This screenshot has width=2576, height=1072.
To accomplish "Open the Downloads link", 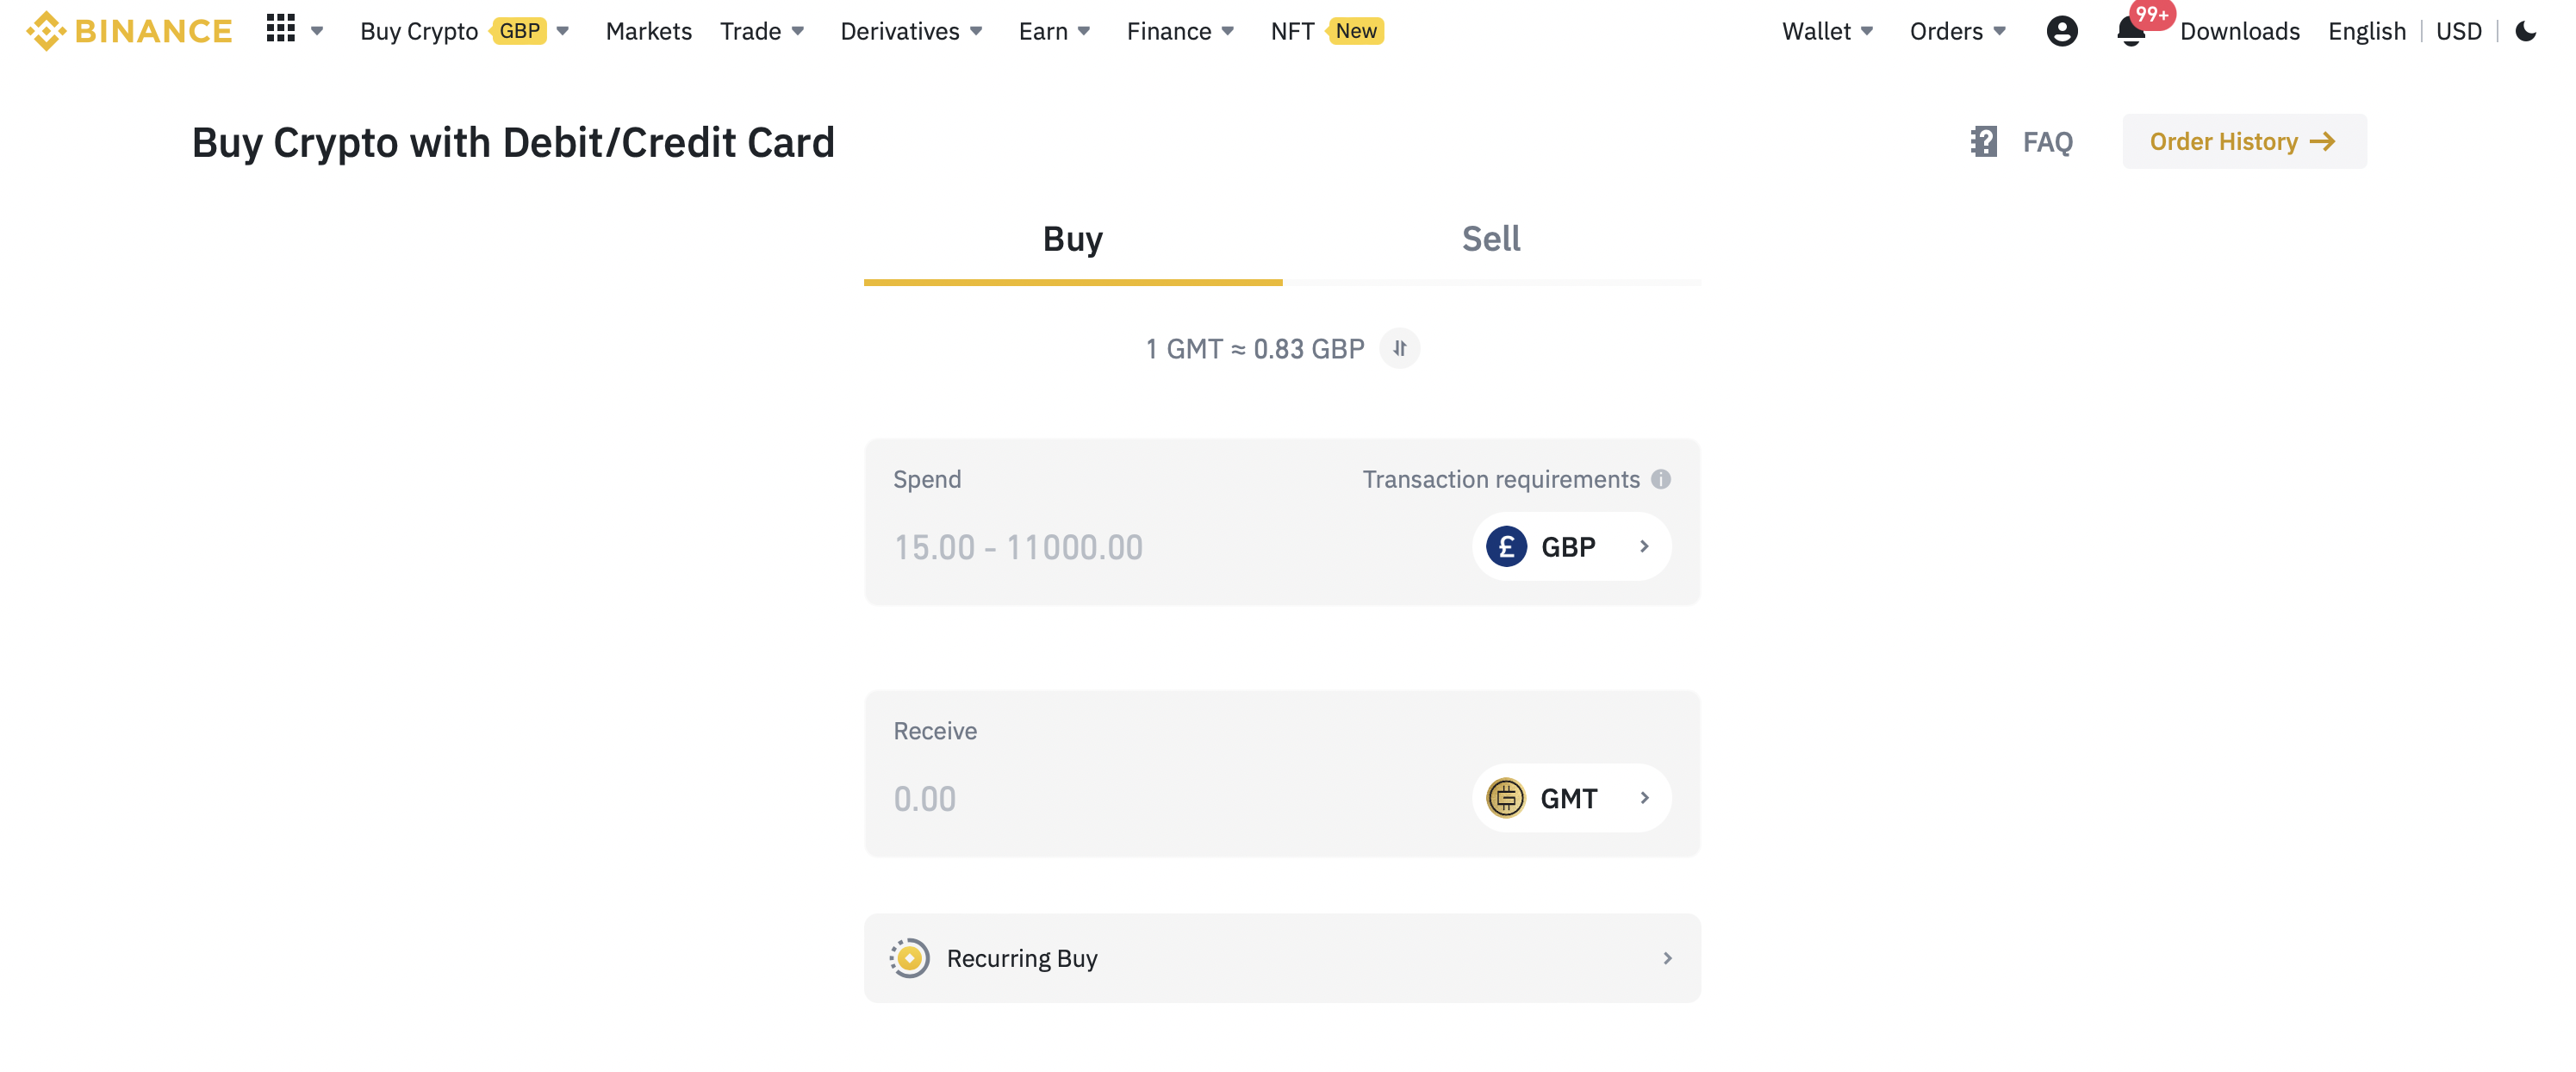I will pos(2239,31).
